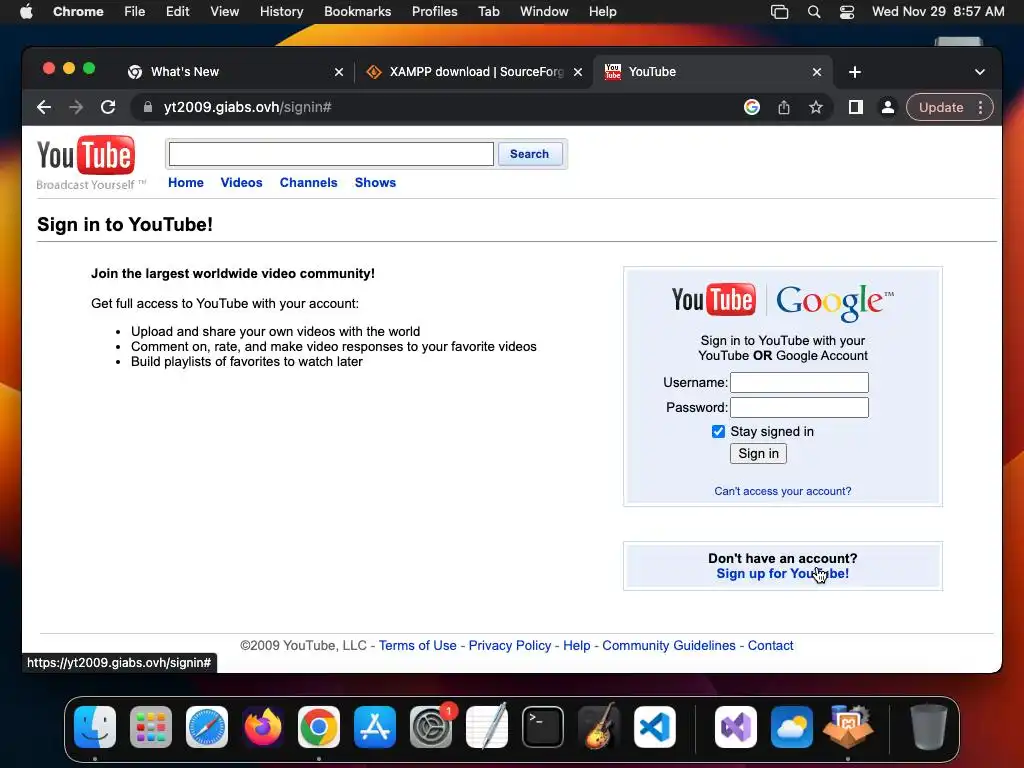The width and height of the screenshot is (1024, 768).
Task: Open the Window menu
Action: tap(544, 12)
